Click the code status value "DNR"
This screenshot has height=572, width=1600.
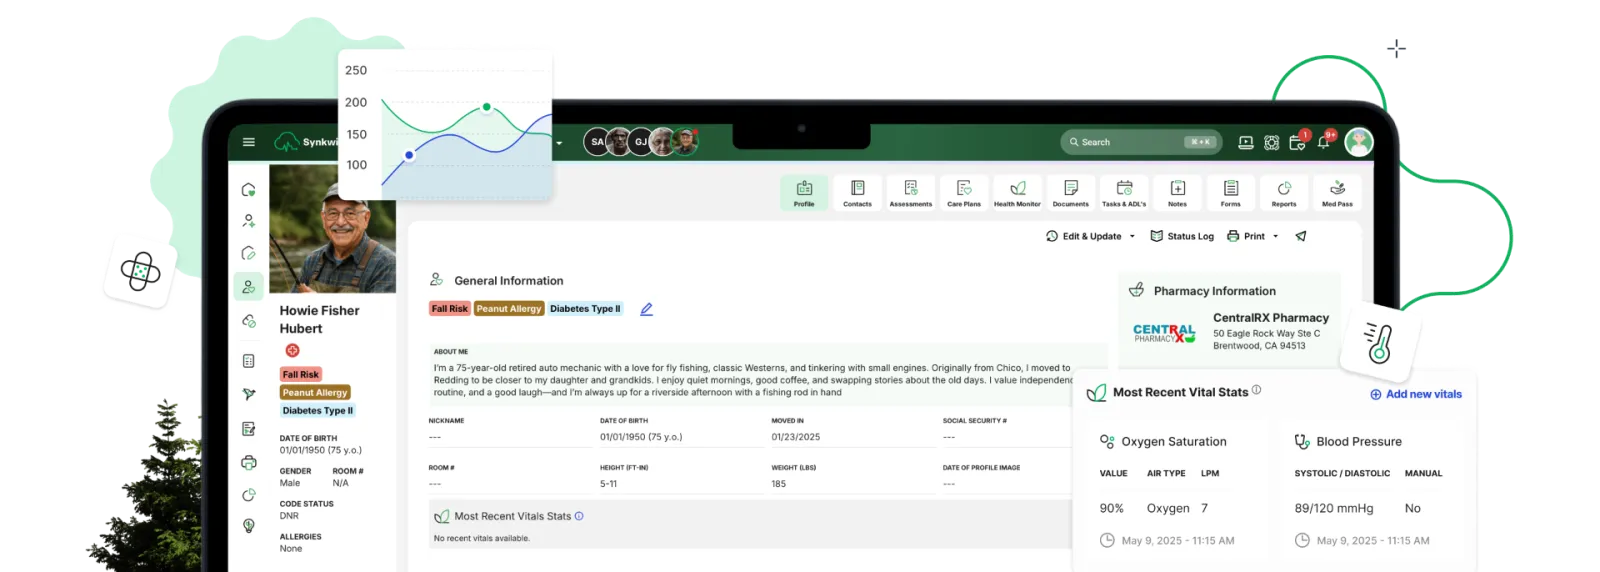coord(289,516)
